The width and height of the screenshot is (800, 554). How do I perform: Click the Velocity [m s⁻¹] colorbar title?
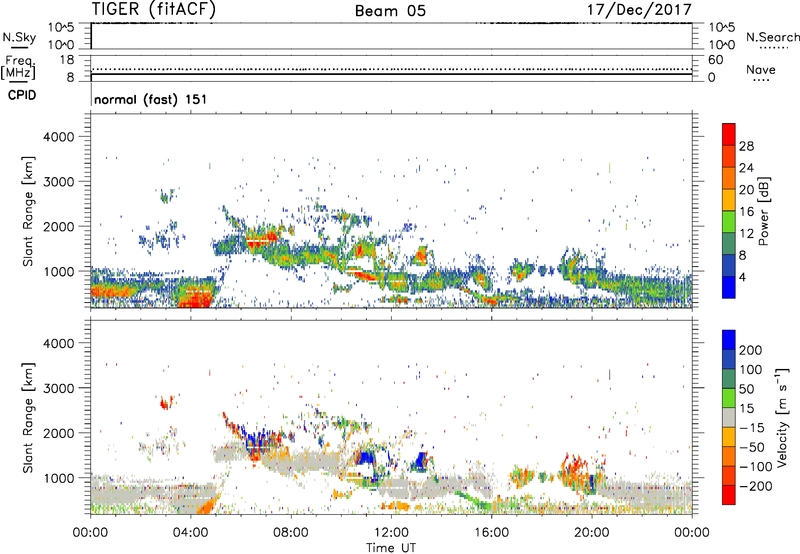(782, 417)
